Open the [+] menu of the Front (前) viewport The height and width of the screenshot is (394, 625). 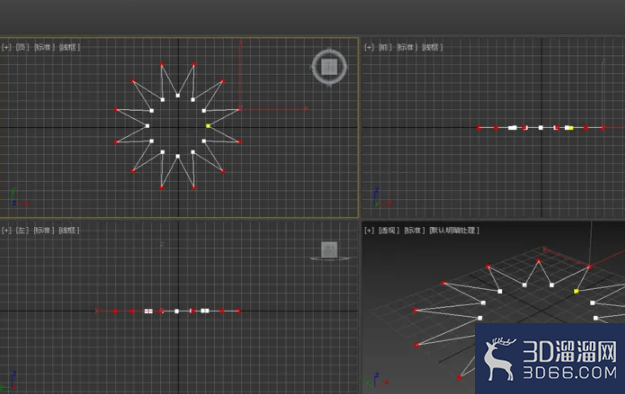tap(369, 47)
